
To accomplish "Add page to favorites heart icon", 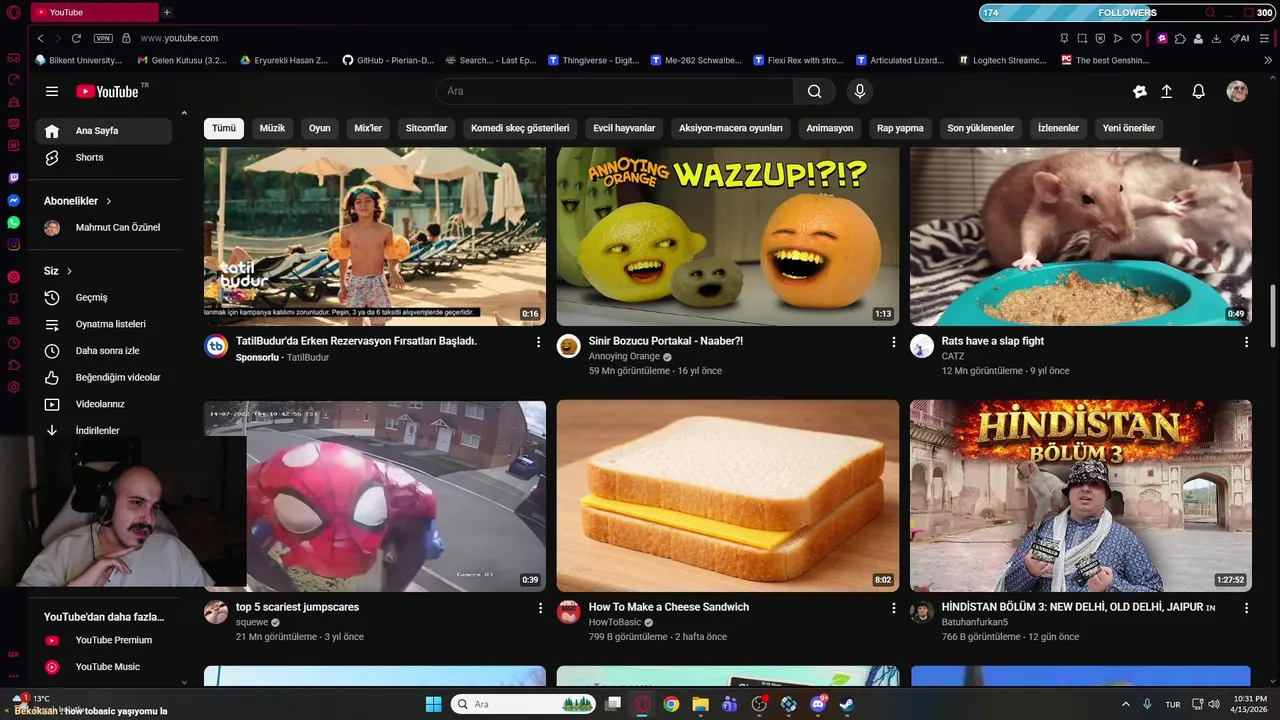I will (1136, 38).
